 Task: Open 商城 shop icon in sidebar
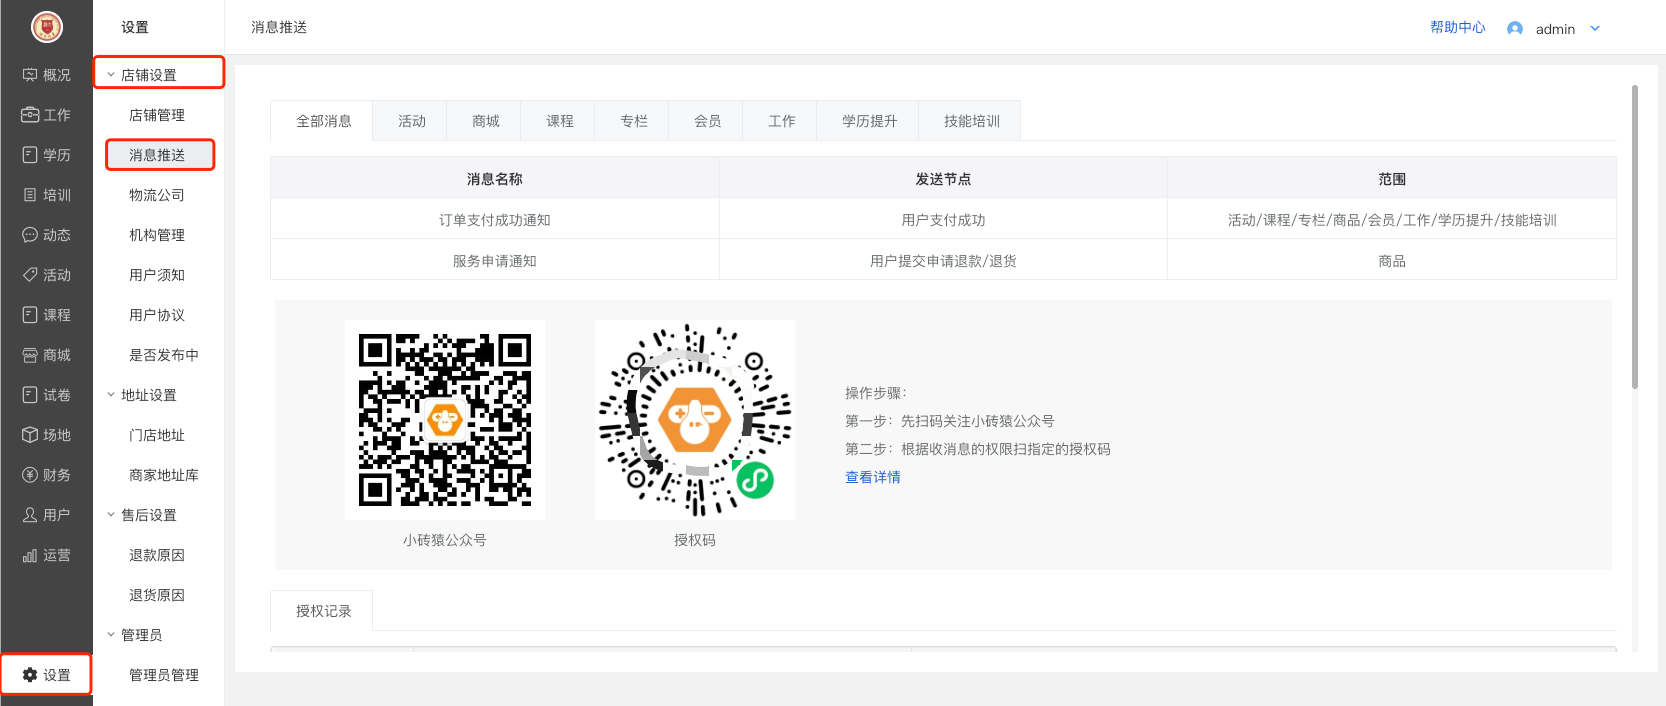[30, 355]
